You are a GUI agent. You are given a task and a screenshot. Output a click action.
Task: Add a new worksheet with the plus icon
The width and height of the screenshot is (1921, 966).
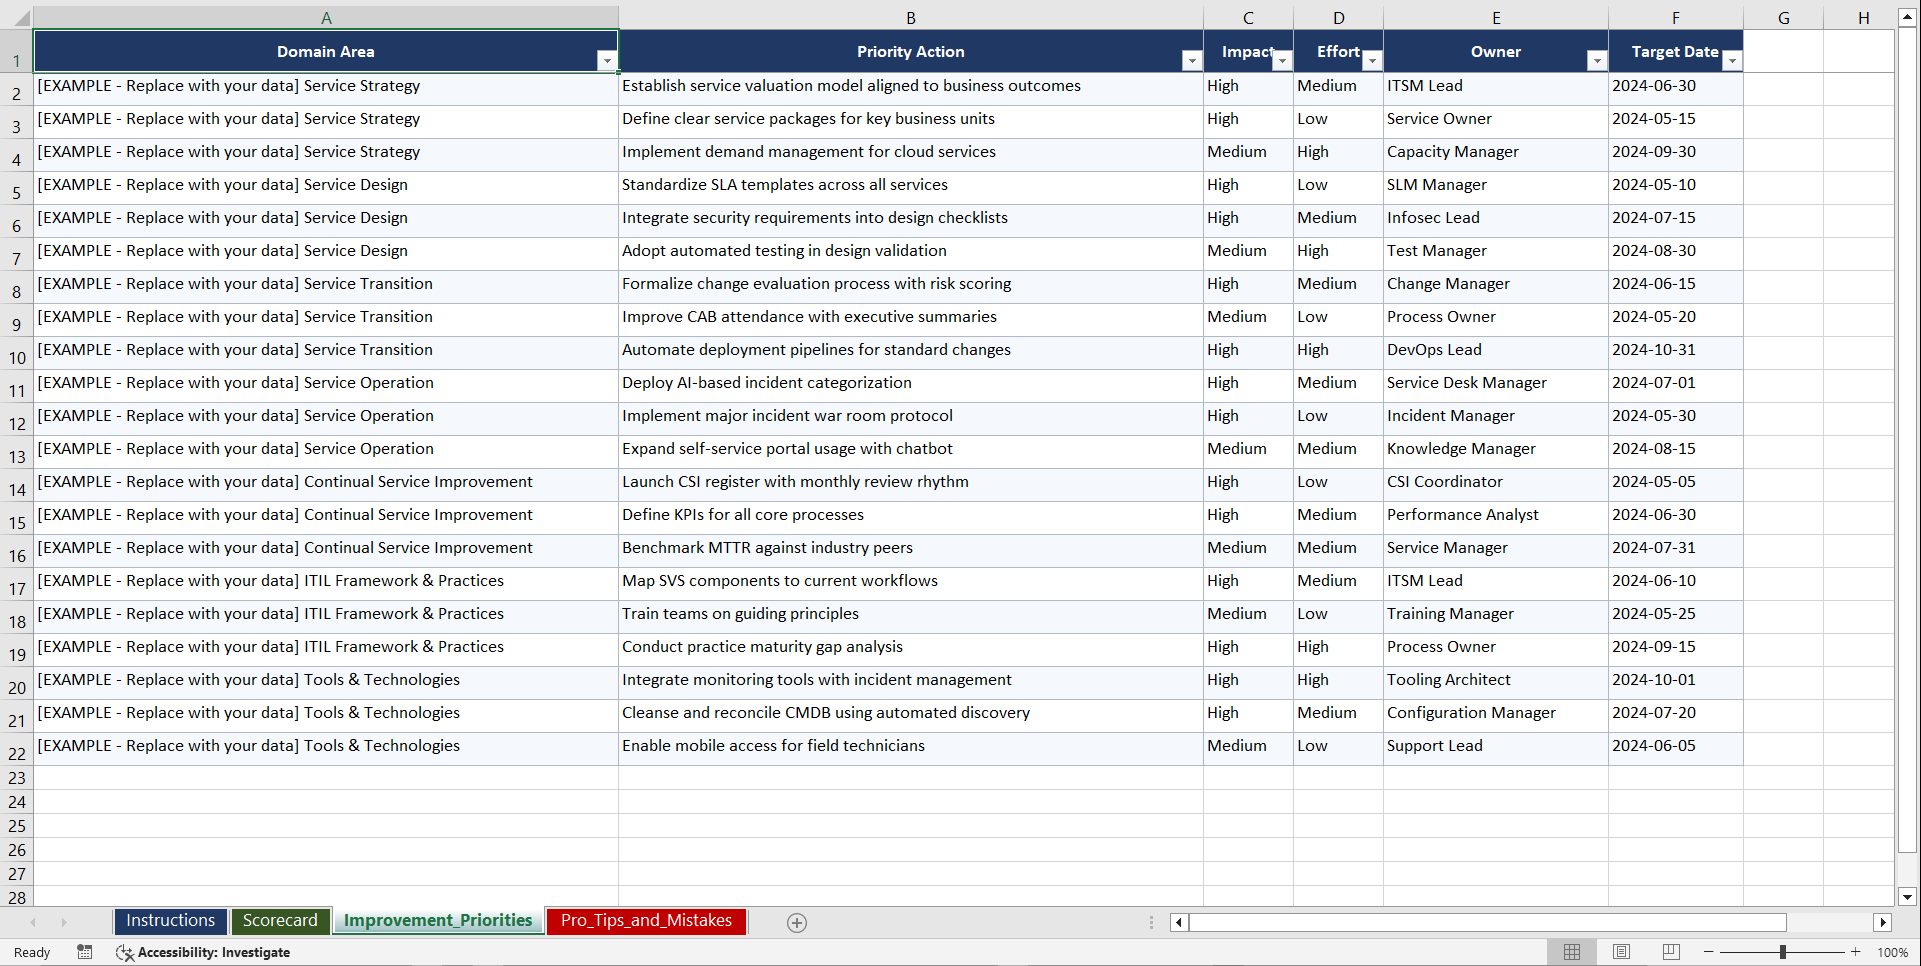(796, 922)
